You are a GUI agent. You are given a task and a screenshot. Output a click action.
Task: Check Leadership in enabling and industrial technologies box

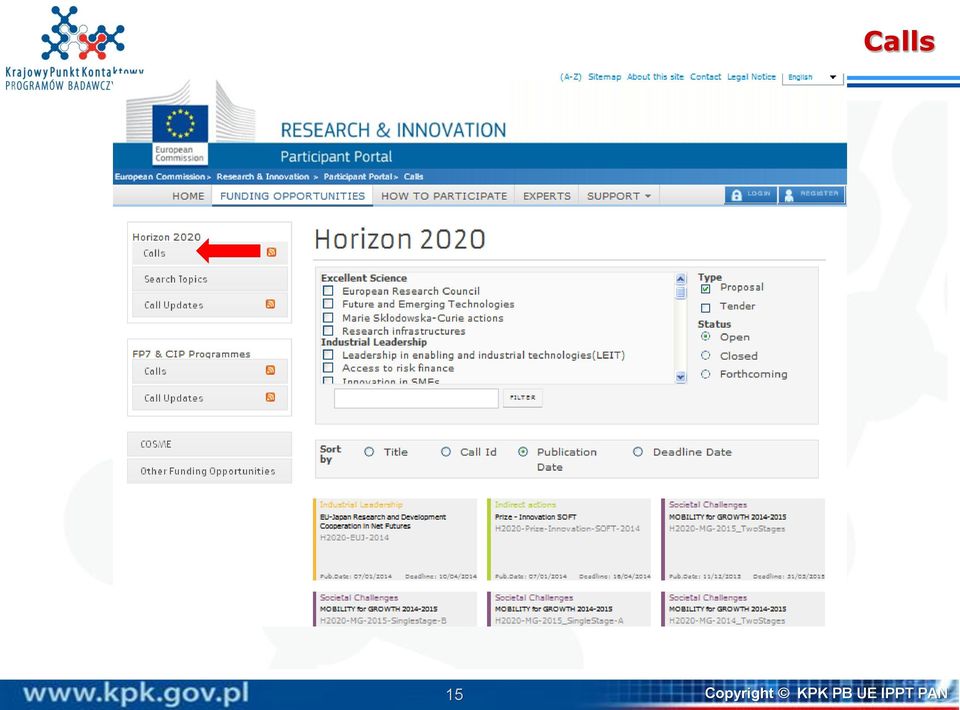point(328,354)
